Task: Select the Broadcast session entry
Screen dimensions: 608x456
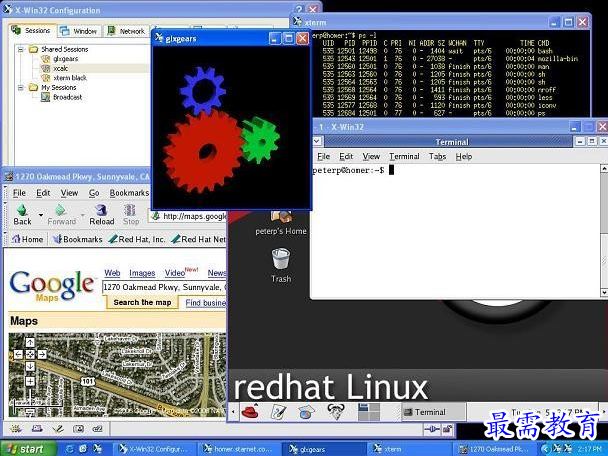Action: tap(67, 97)
